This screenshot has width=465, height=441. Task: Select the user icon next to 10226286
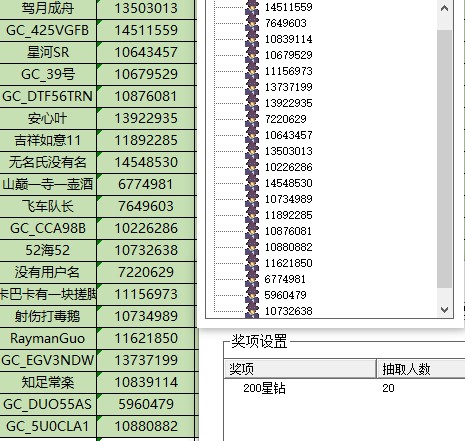[252, 167]
